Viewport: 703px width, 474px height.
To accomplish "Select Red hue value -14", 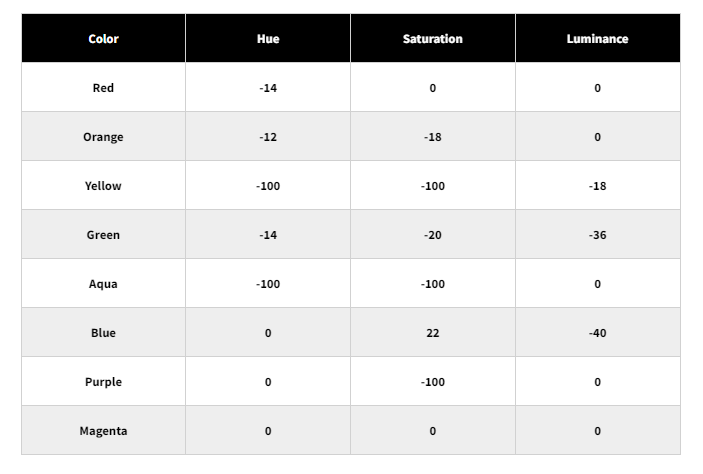I will tap(268, 88).
